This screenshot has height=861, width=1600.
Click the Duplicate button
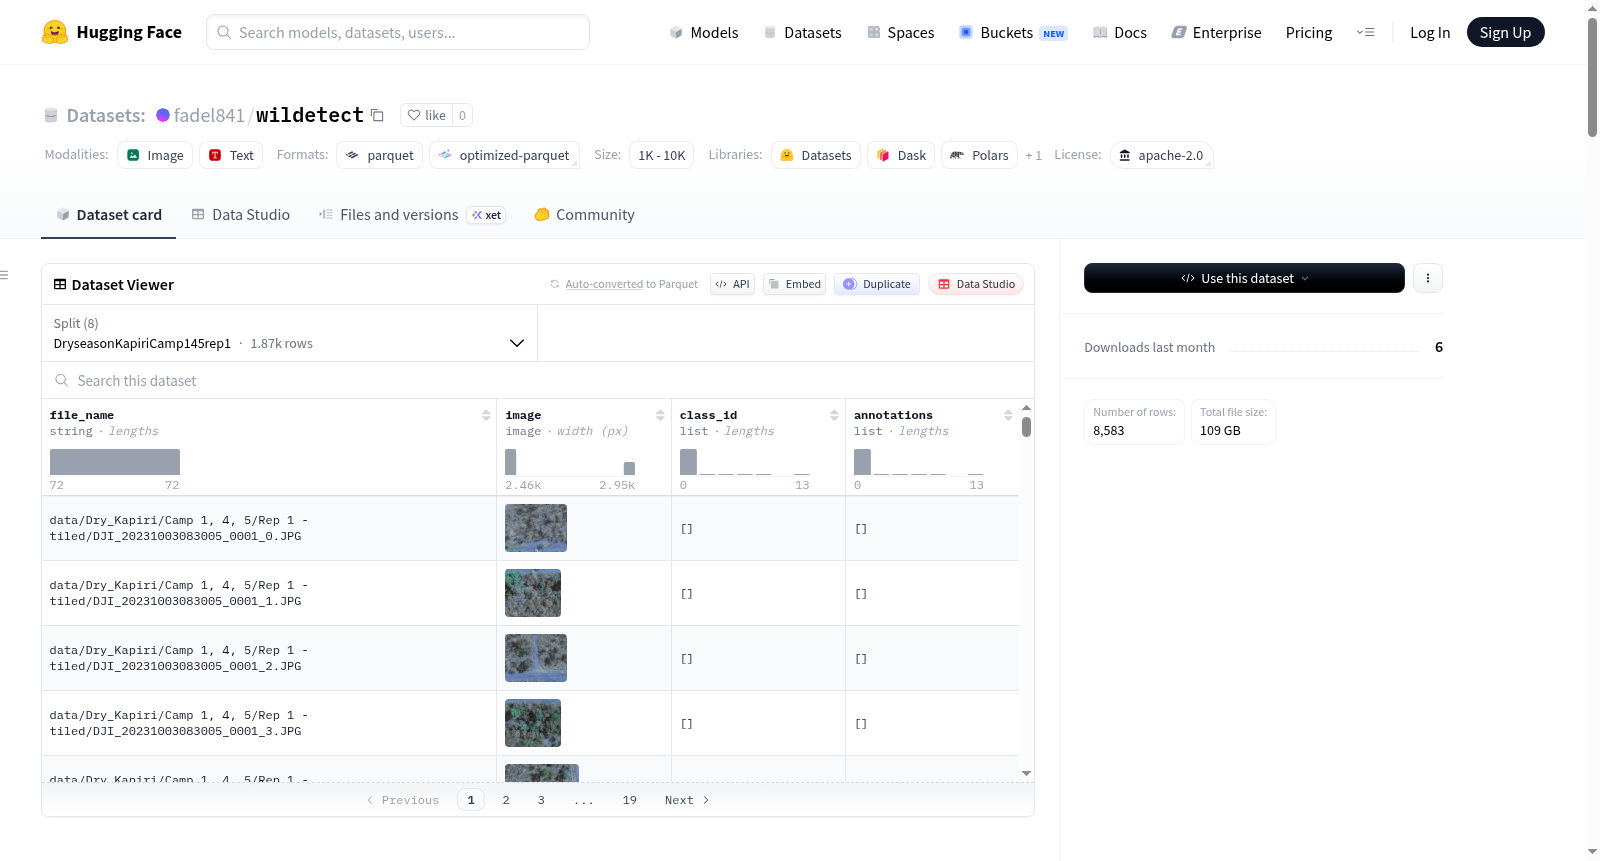pyautogui.click(x=877, y=284)
